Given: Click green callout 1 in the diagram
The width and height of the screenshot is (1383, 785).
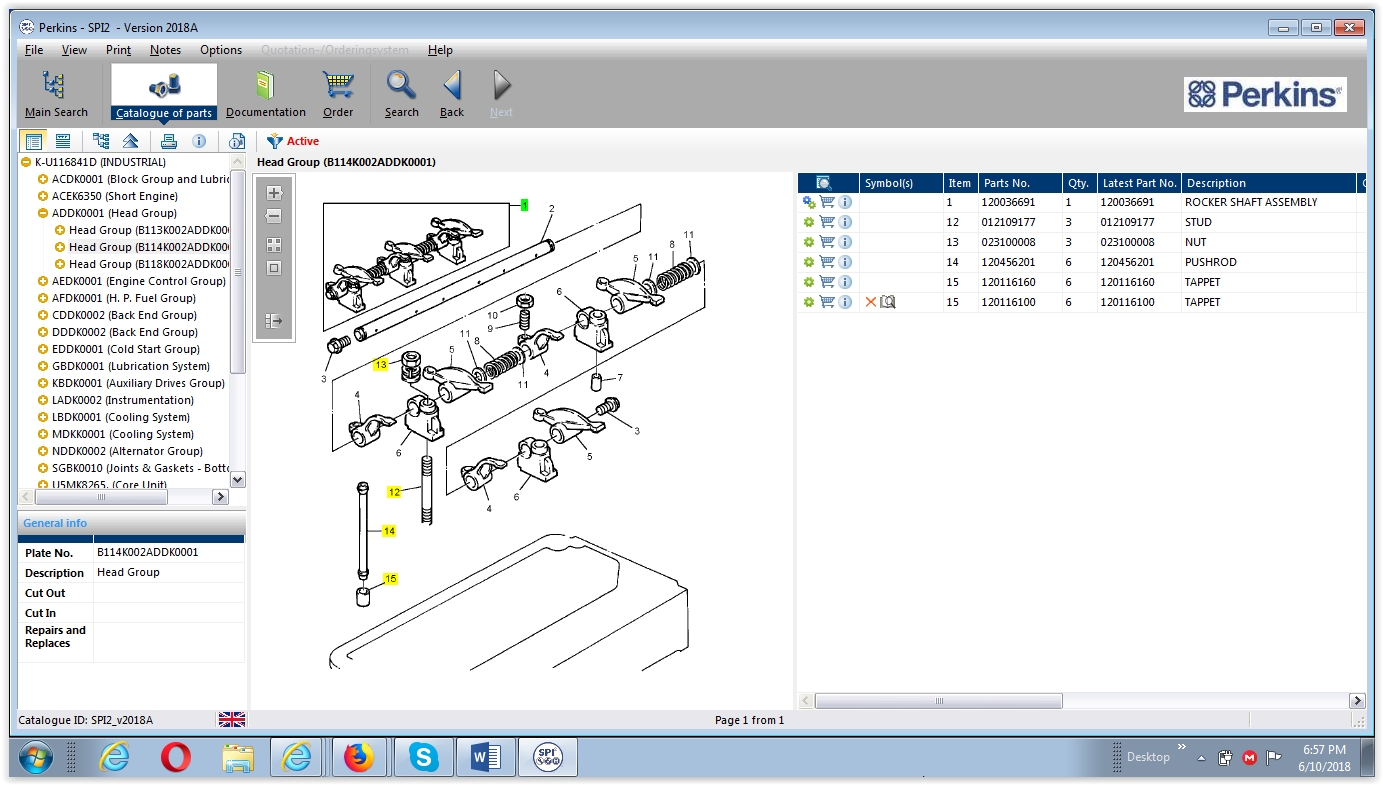Looking at the screenshot, I should point(524,205).
